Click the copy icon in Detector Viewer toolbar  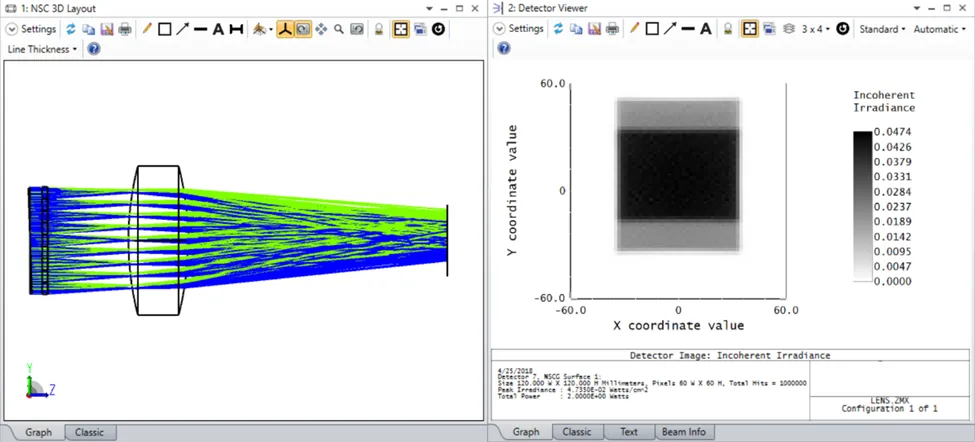tap(577, 29)
